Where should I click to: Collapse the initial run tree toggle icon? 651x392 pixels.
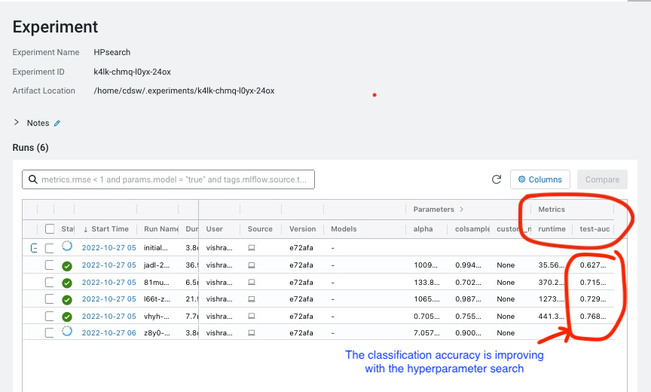tap(34, 248)
